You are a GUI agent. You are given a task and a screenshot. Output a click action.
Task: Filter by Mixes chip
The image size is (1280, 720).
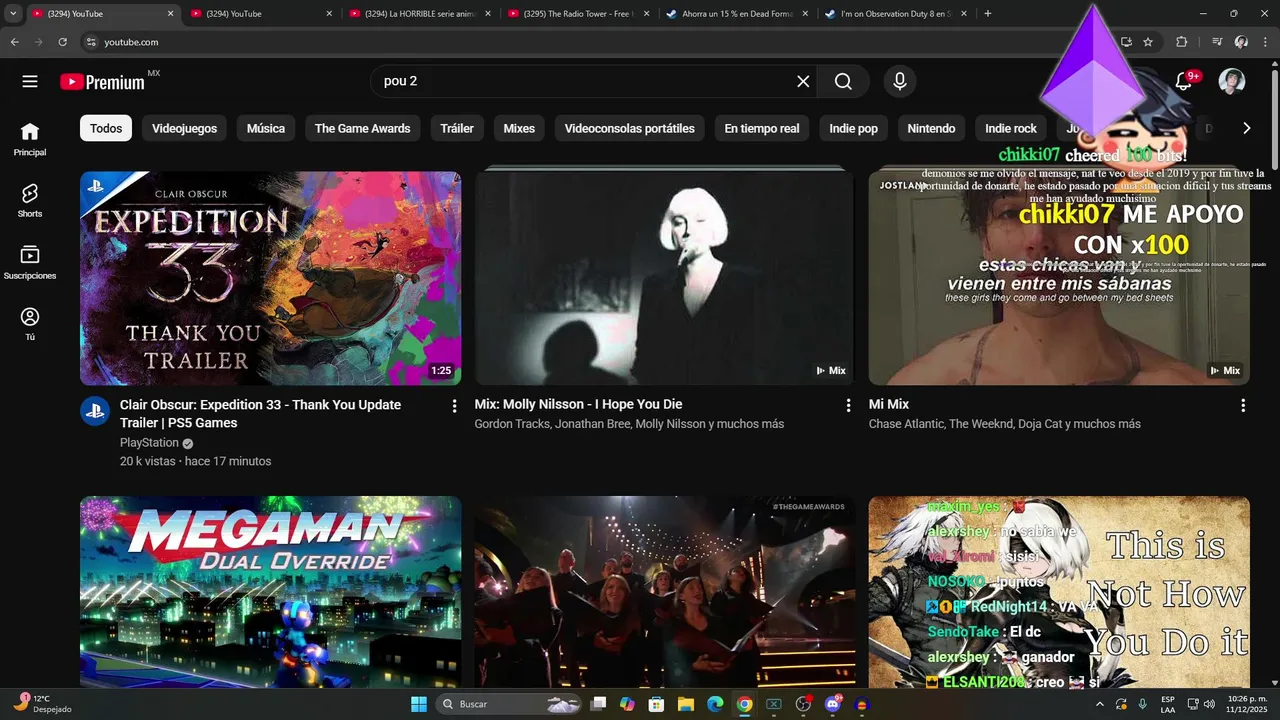(x=519, y=128)
